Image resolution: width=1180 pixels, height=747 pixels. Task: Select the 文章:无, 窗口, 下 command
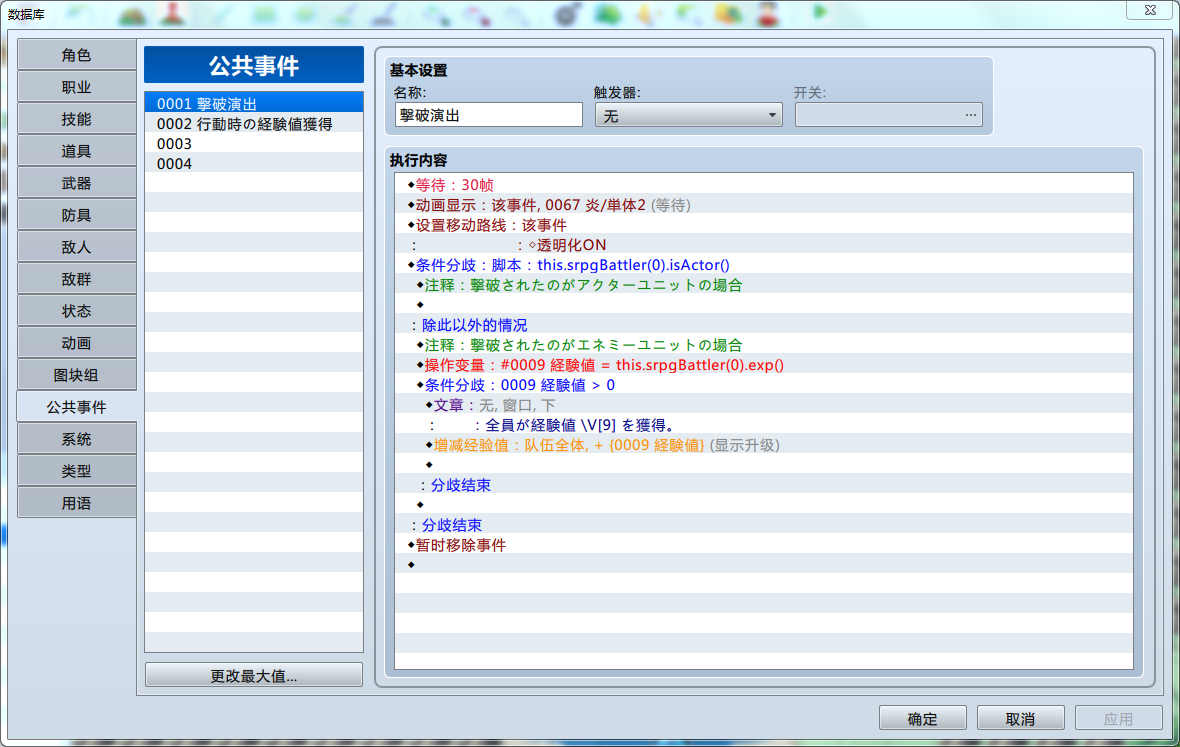[x=764, y=405]
